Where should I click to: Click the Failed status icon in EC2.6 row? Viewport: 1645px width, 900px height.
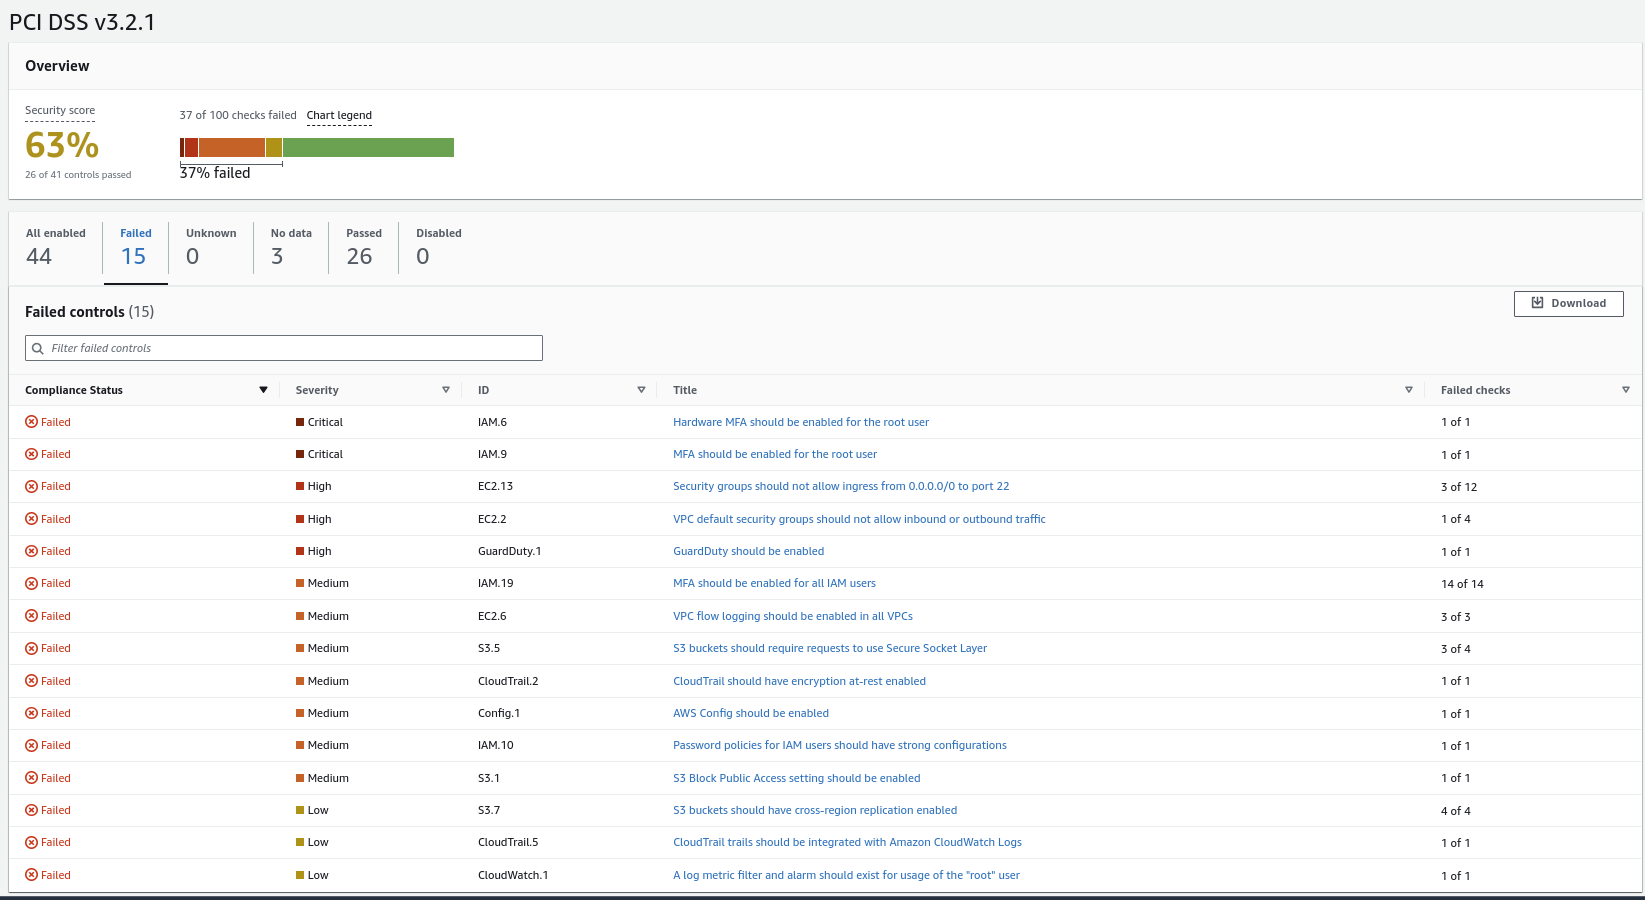click(x=31, y=616)
